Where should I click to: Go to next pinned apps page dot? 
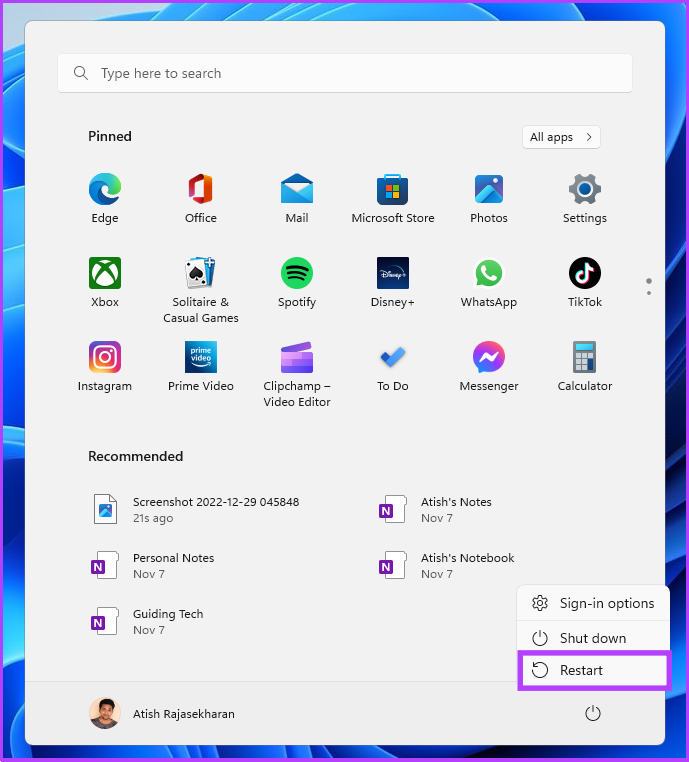click(649, 293)
